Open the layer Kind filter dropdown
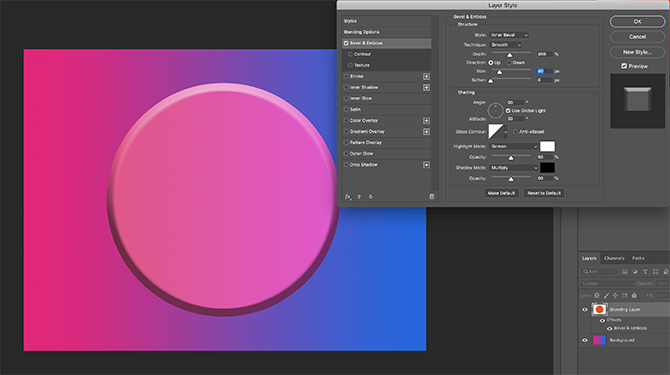The height and width of the screenshot is (375, 670). (x=599, y=272)
